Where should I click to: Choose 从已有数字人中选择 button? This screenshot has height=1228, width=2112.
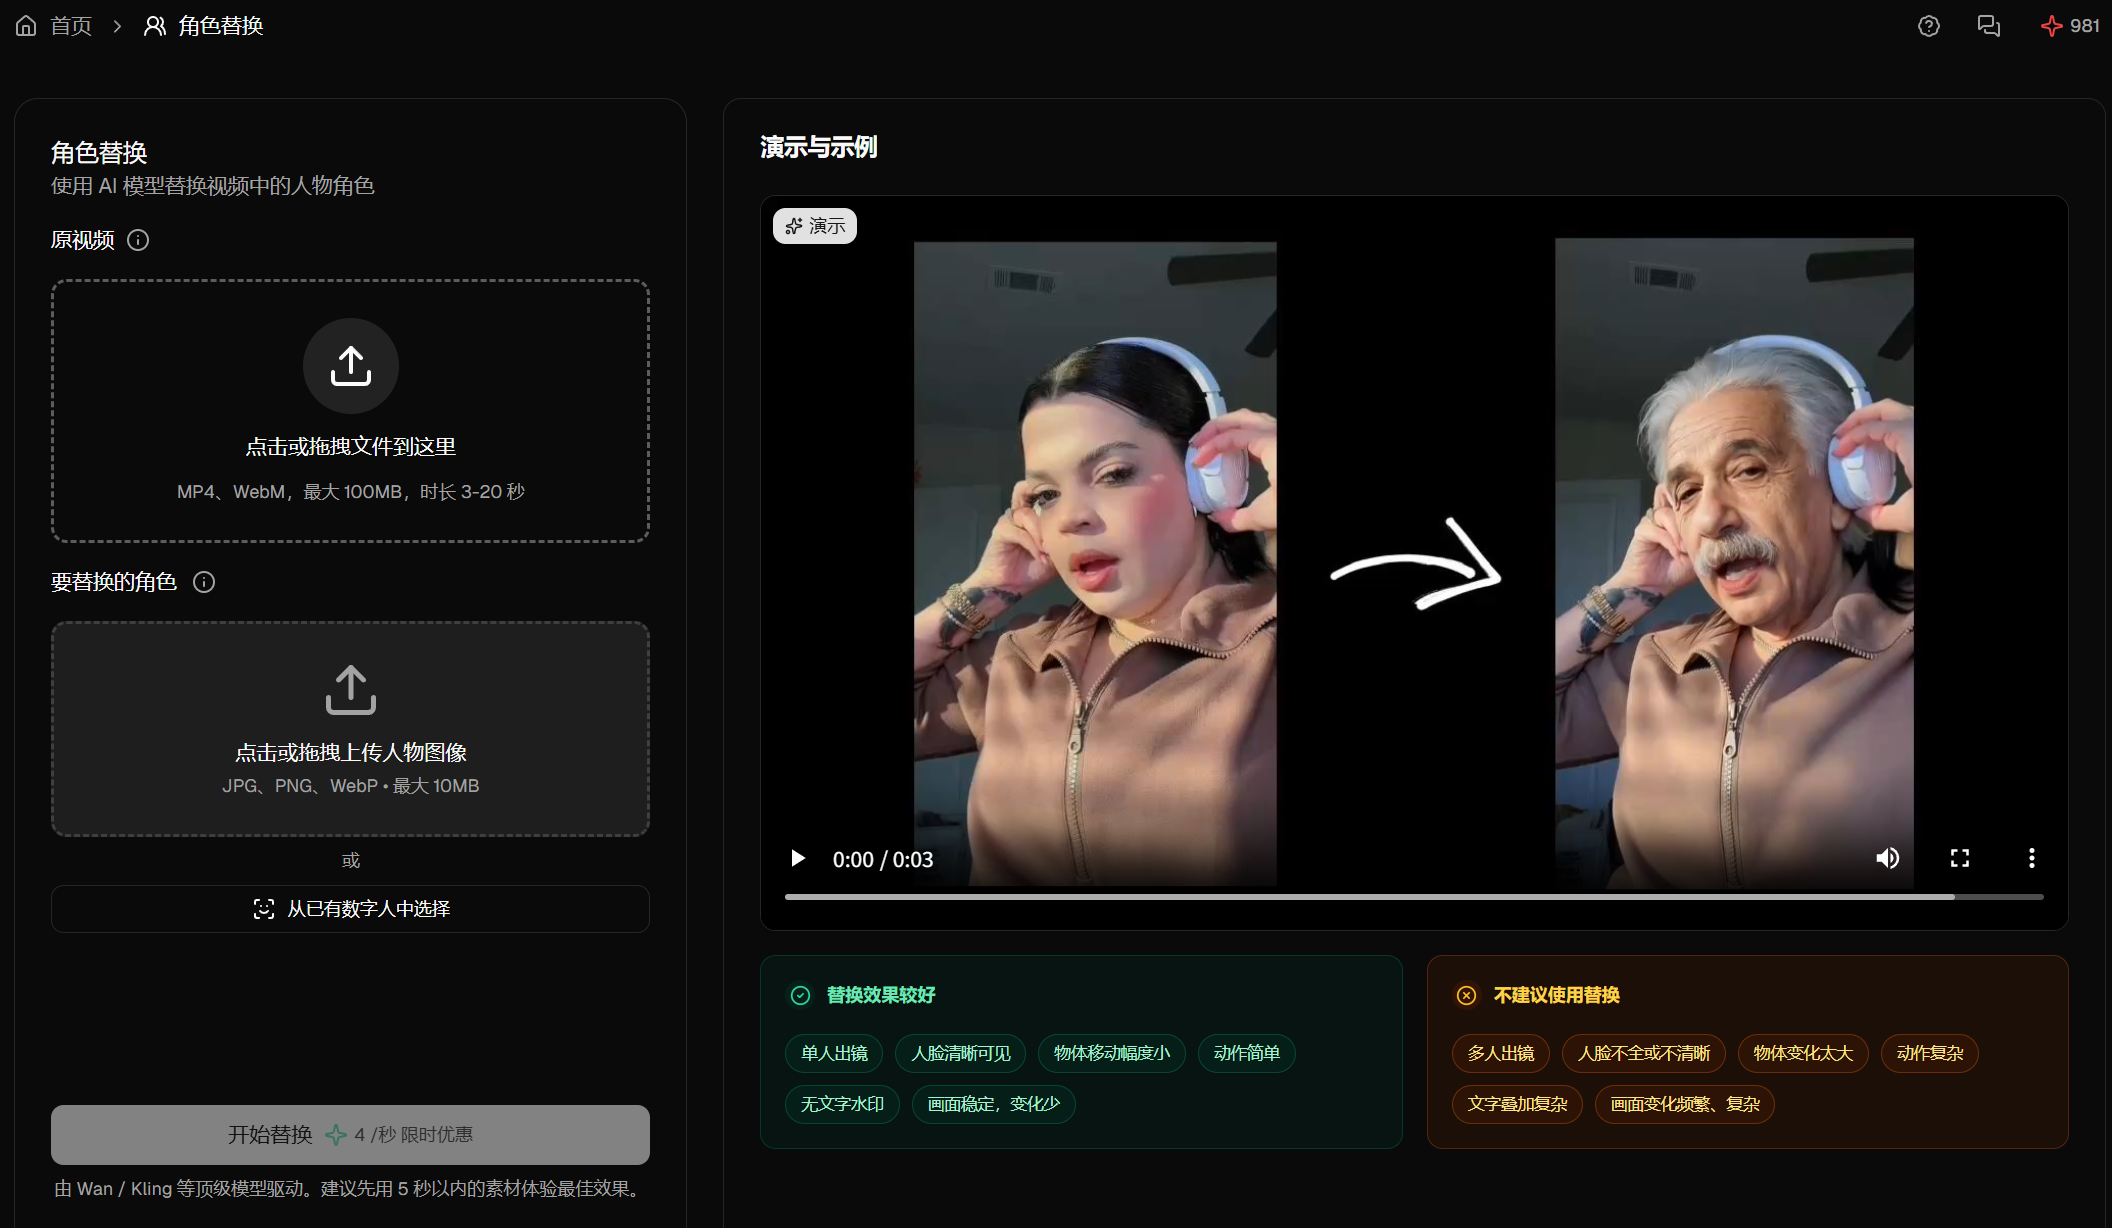[x=350, y=909]
